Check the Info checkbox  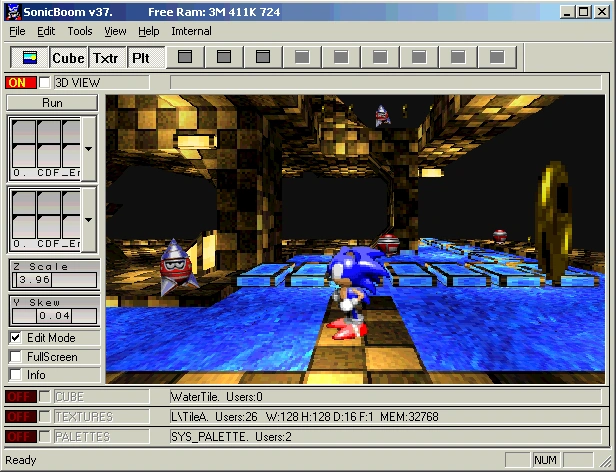coord(16,375)
